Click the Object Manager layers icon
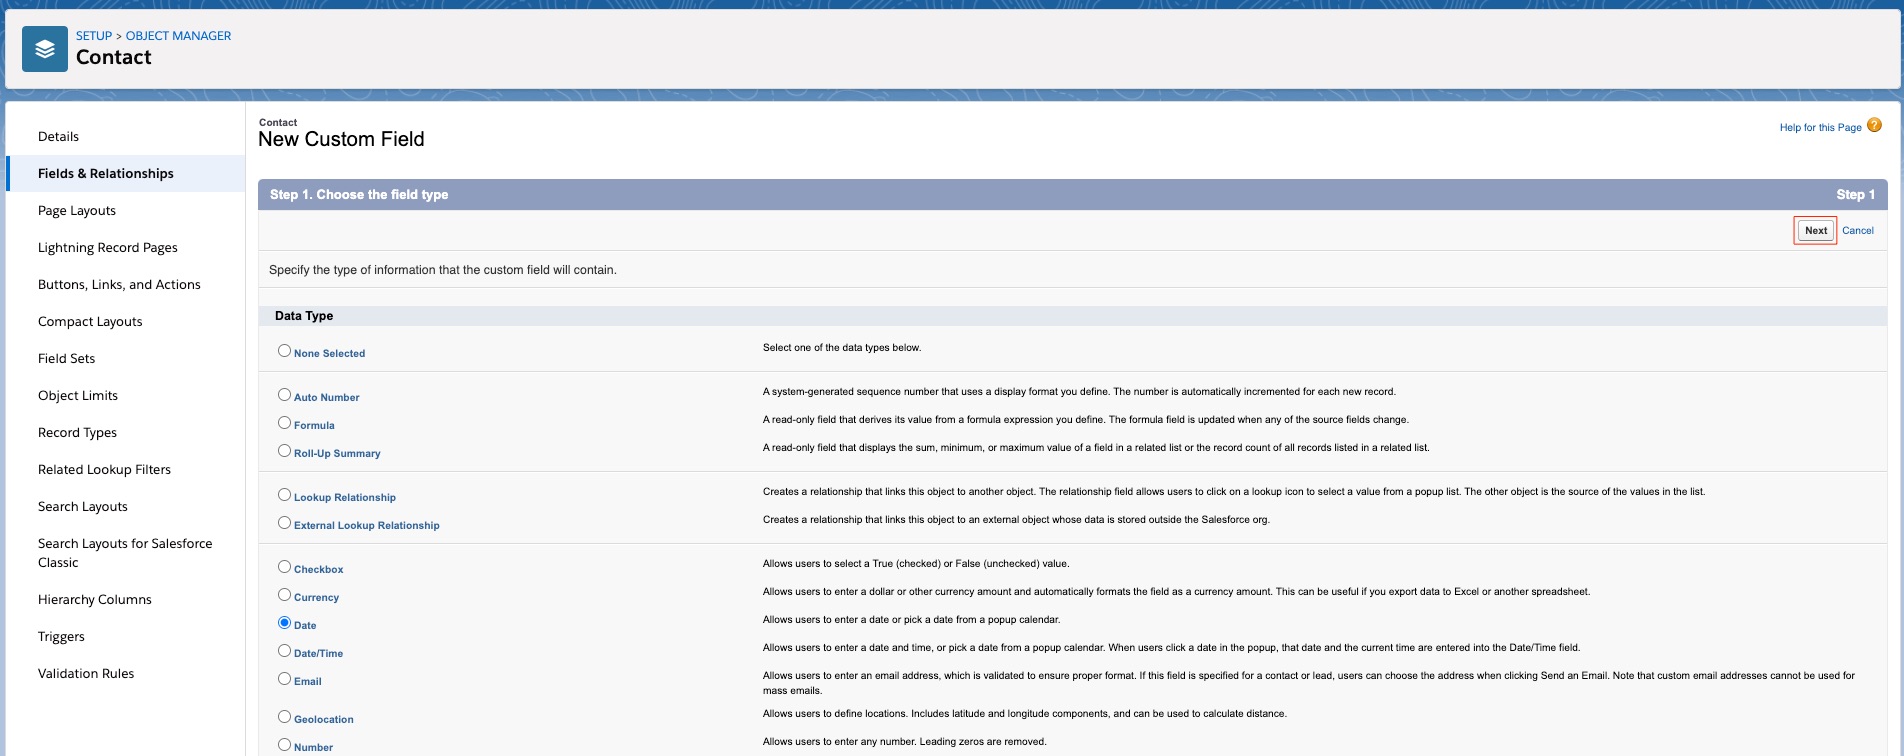This screenshot has width=1904, height=756. 45,49
